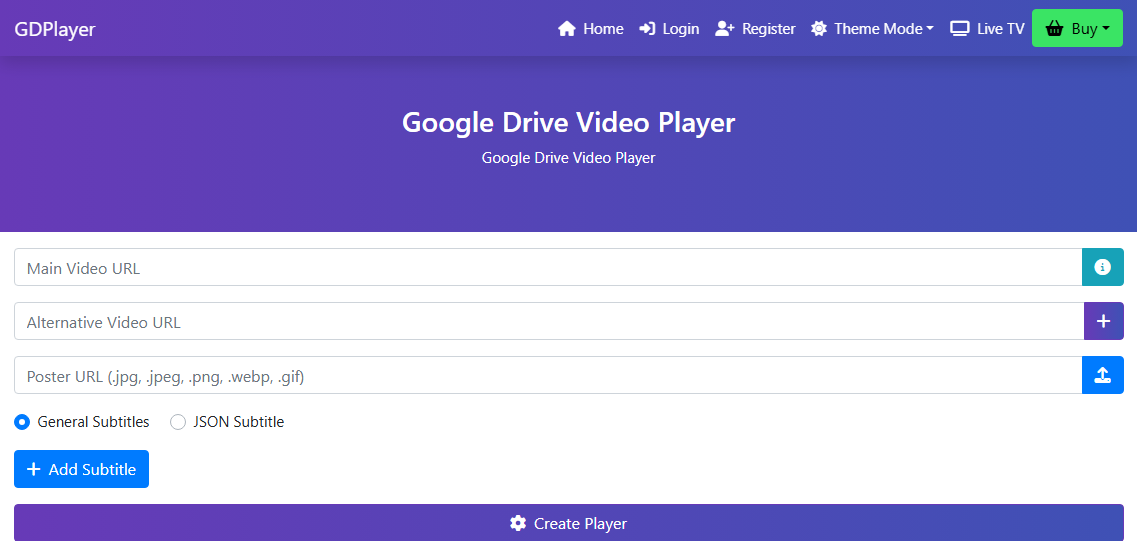Viewport: 1137px width, 541px height.
Task: Select the General Subtitles radio option
Action: pyautogui.click(x=22, y=422)
